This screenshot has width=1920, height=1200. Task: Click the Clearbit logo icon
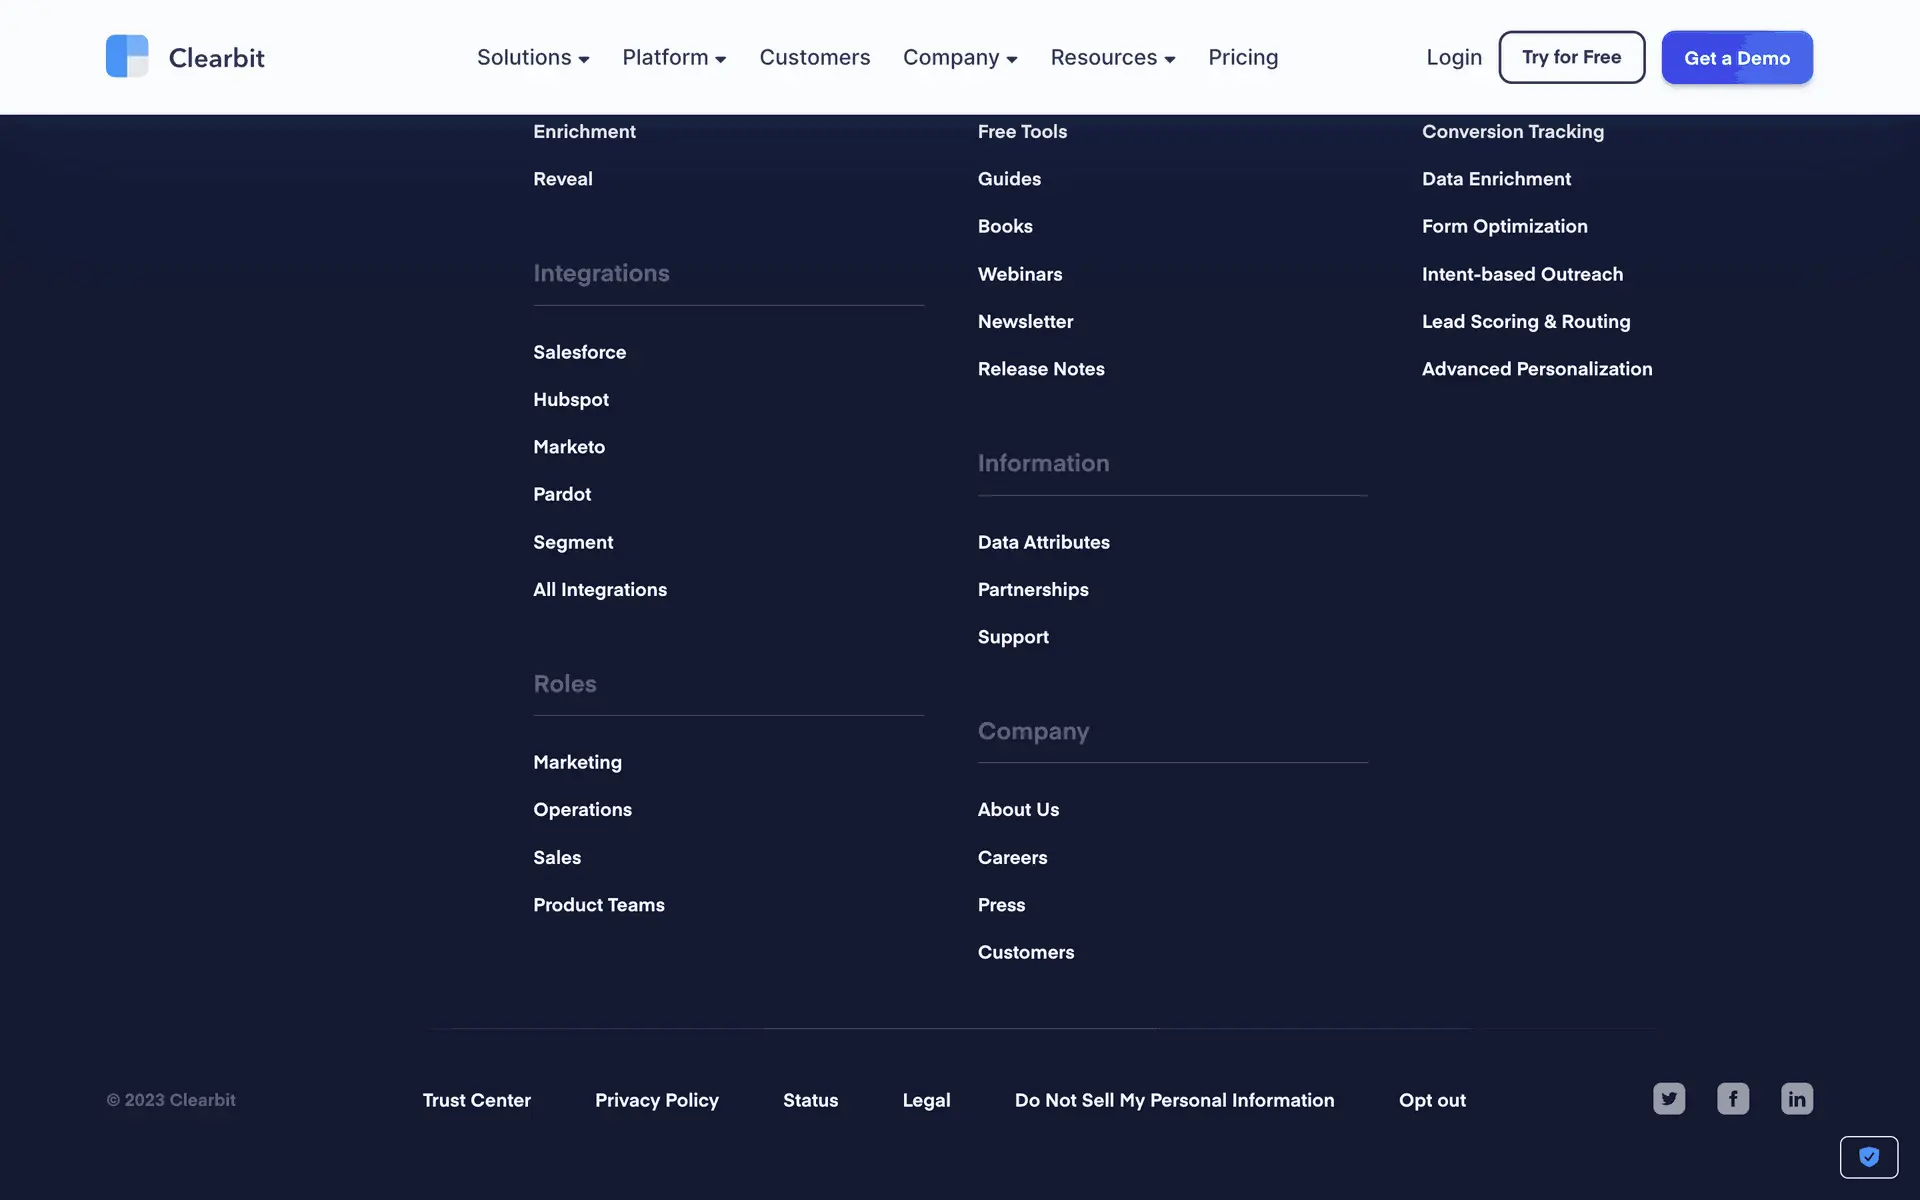point(127,57)
